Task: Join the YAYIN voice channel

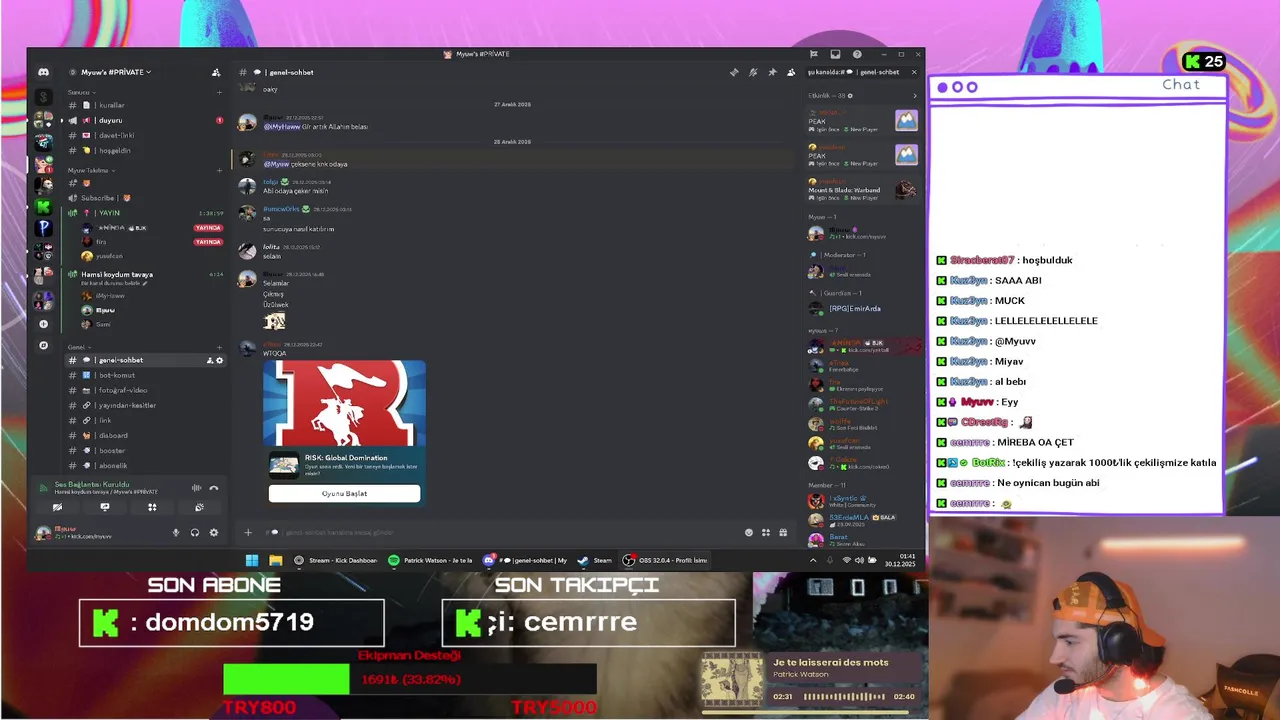Action: 145,213
